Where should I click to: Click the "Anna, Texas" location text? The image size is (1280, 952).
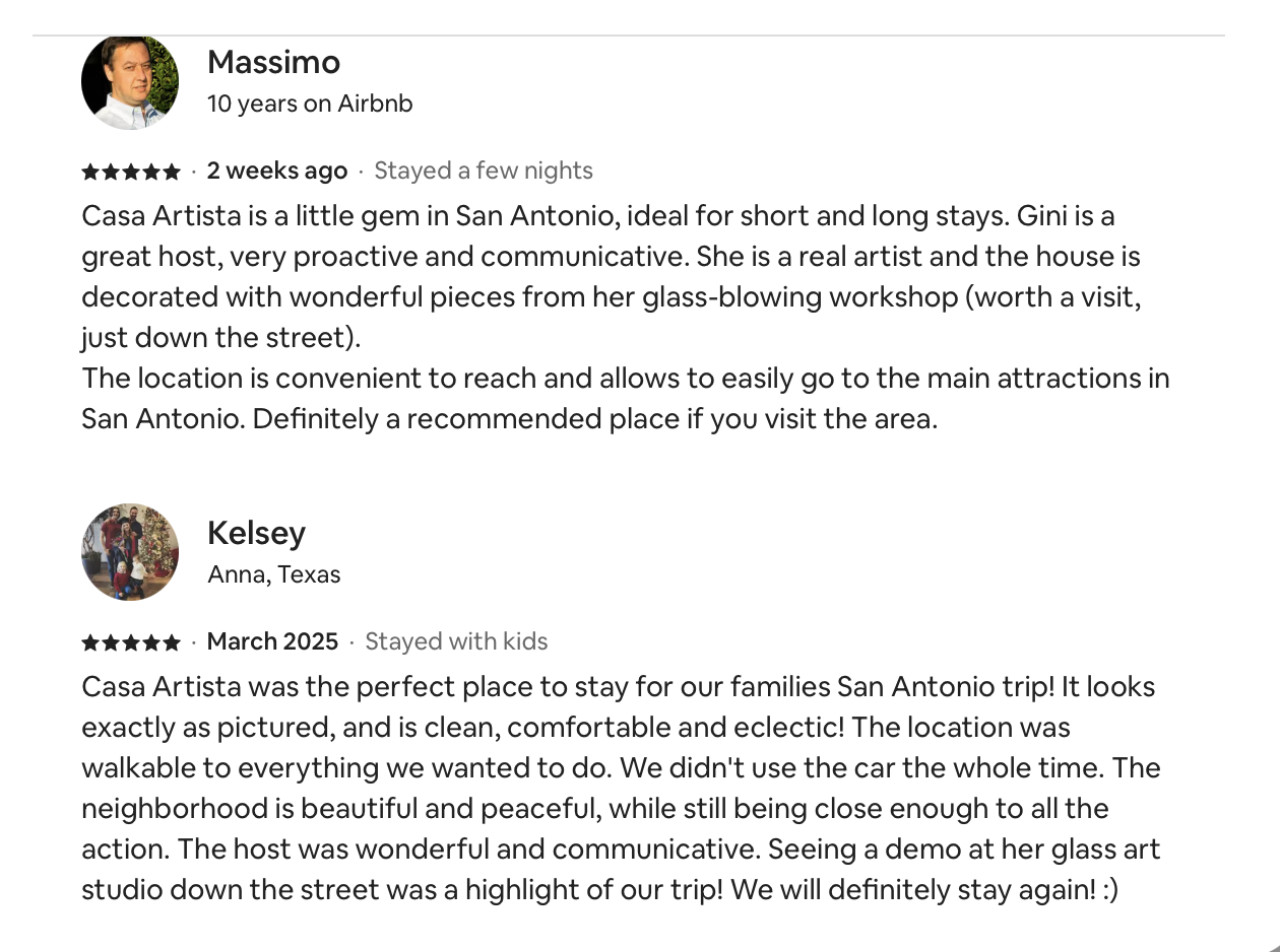coord(273,574)
